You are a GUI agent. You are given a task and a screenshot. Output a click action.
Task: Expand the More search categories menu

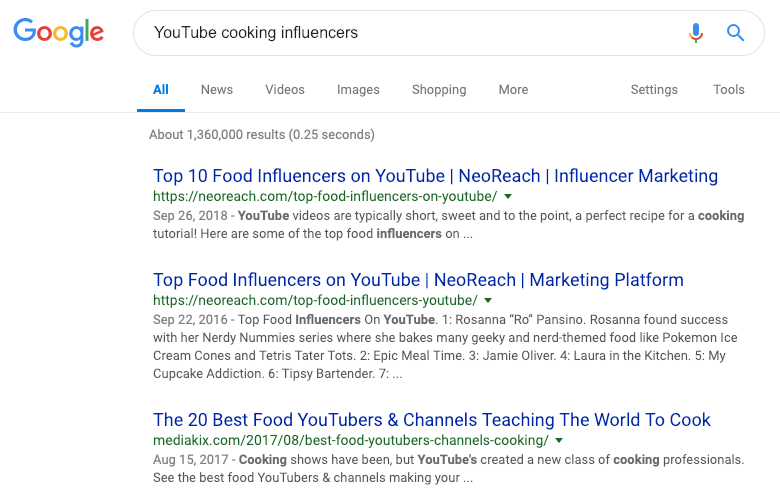(x=513, y=90)
